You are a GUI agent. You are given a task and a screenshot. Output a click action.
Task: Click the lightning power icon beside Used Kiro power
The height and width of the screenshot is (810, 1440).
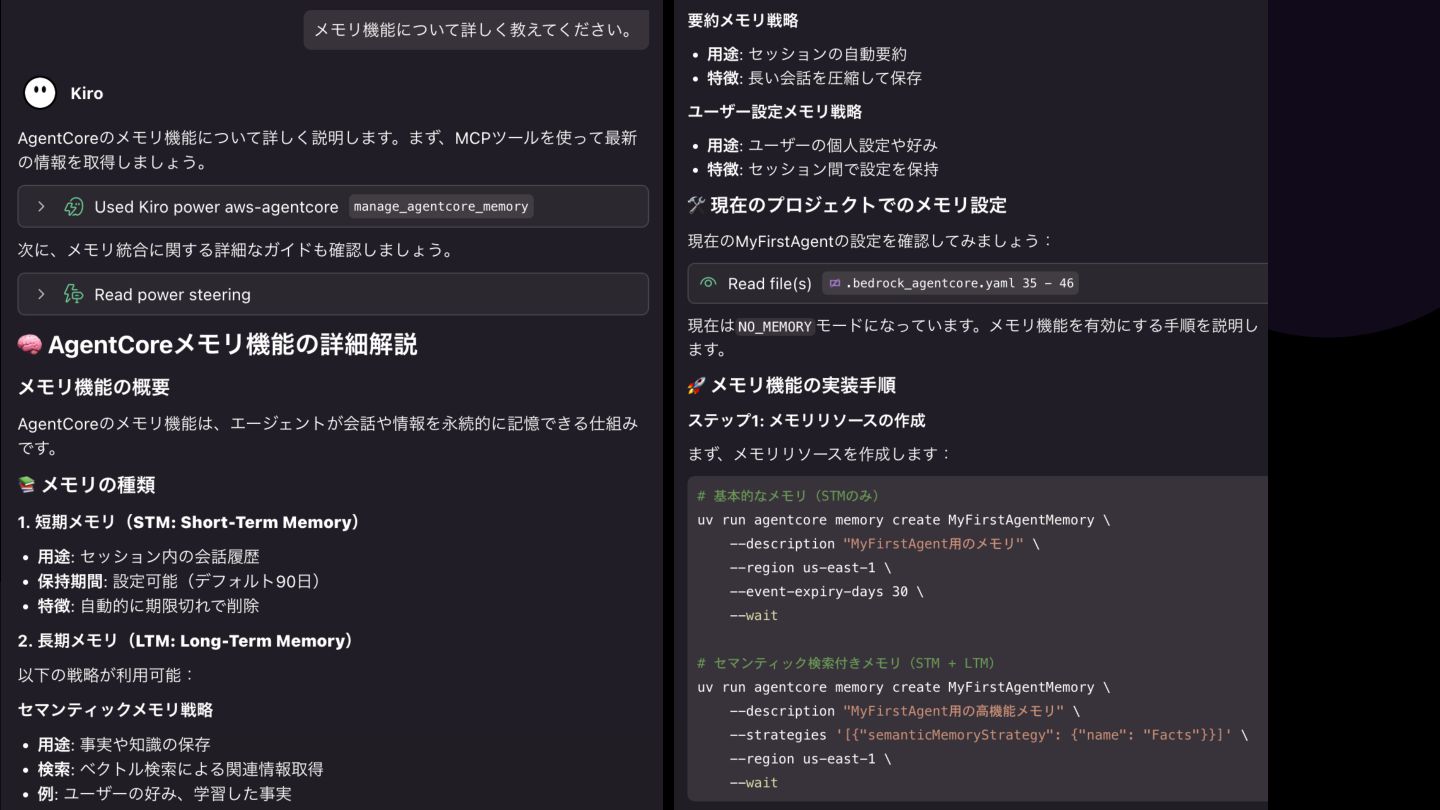click(73, 207)
